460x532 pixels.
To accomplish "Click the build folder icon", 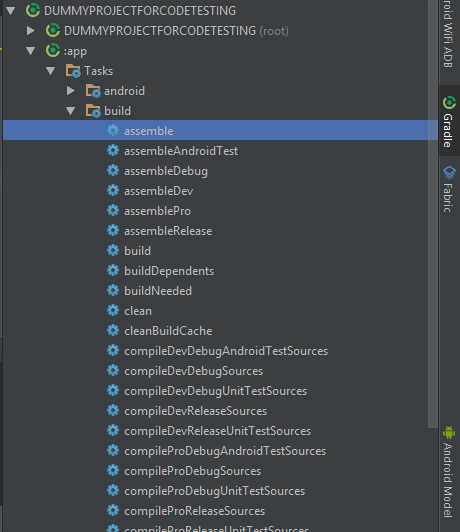I will click(x=93, y=111).
